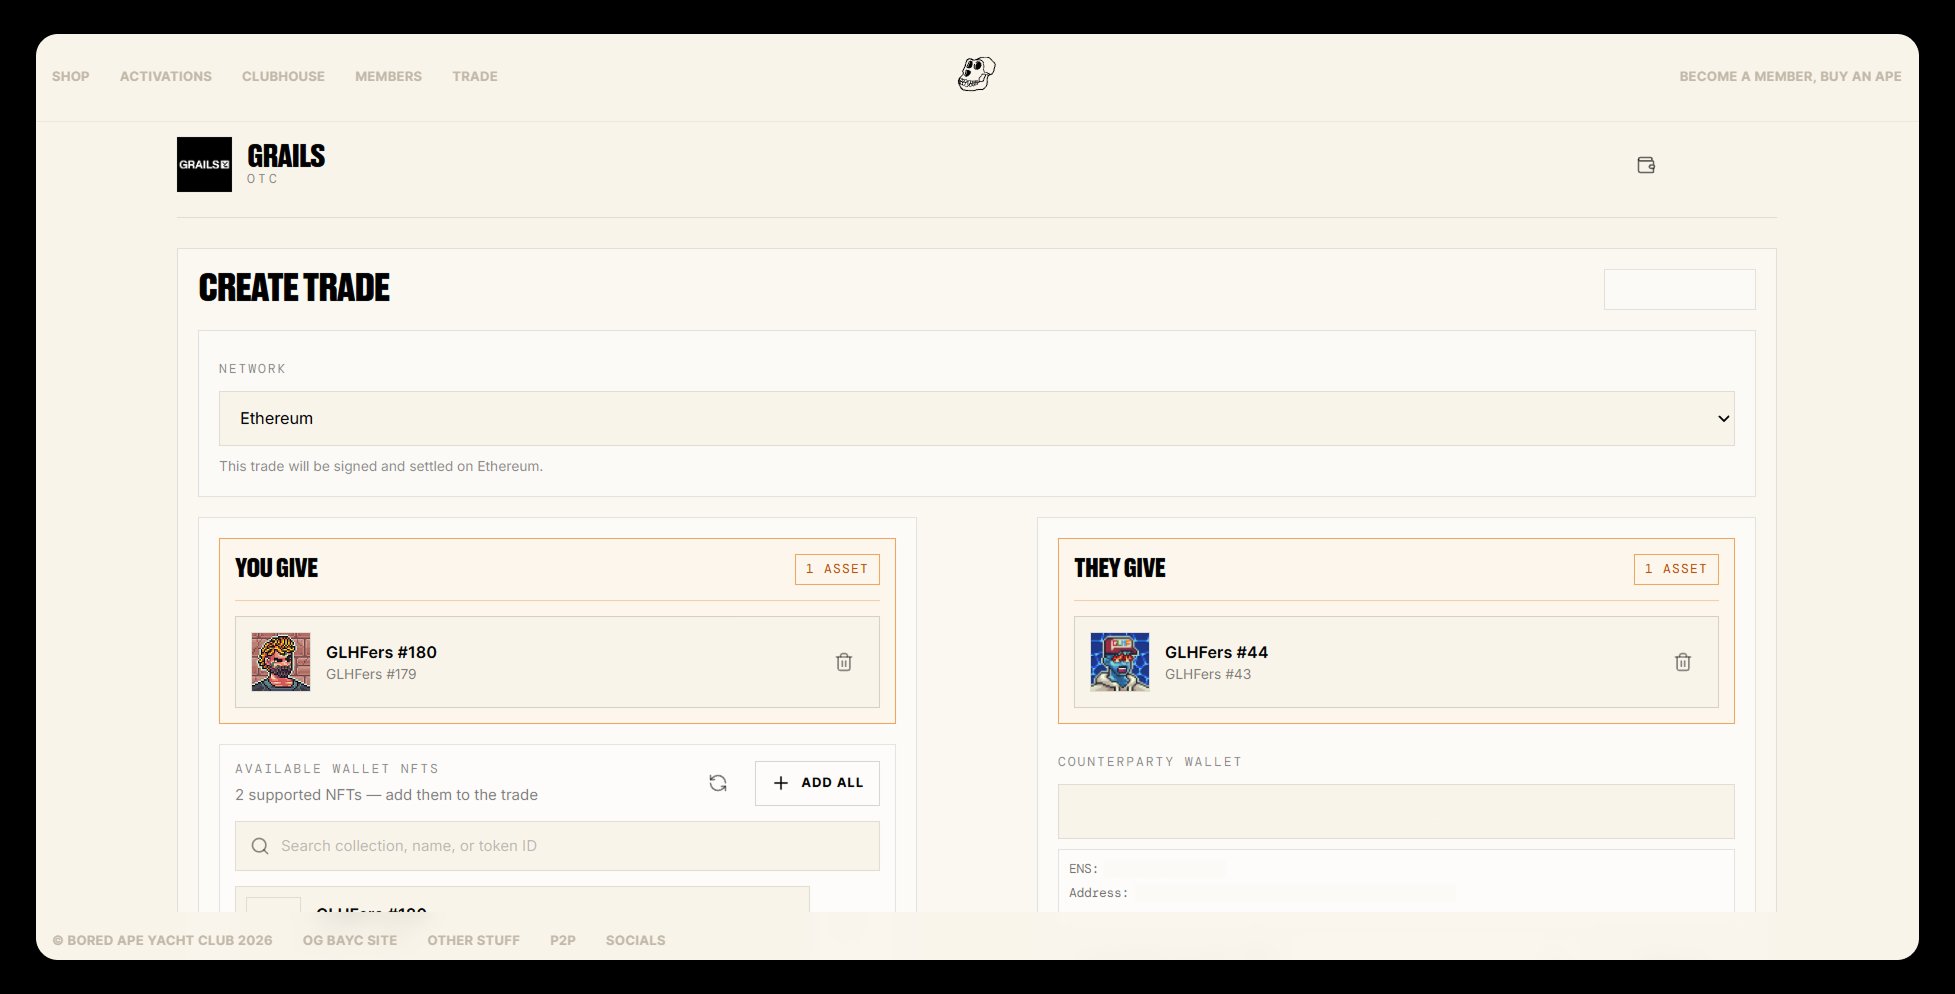Open the Socials footer link

click(635, 940)
